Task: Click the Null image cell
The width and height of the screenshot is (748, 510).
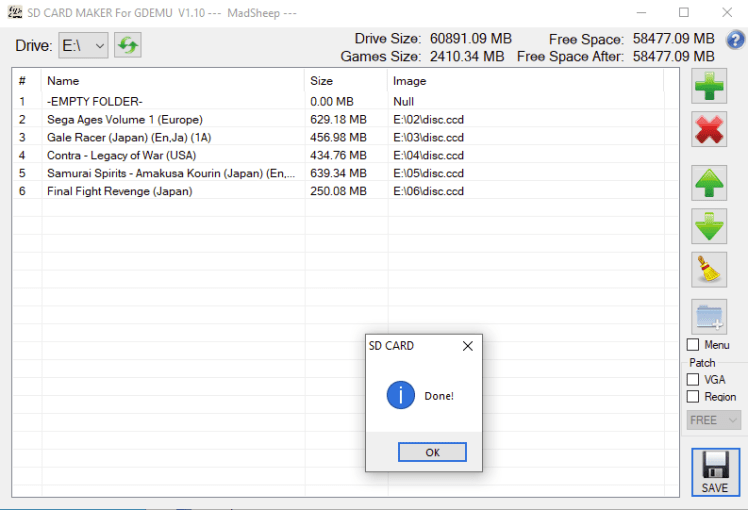Action: pyautogui.click(x=404, y=102)
